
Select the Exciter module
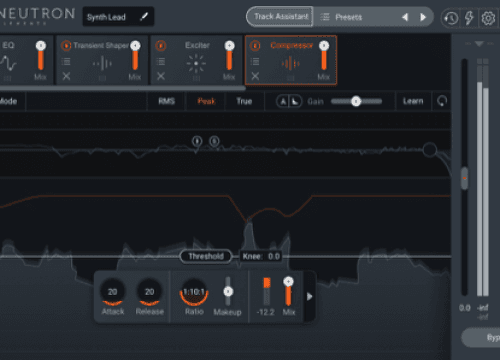click(x=196, y=60)
